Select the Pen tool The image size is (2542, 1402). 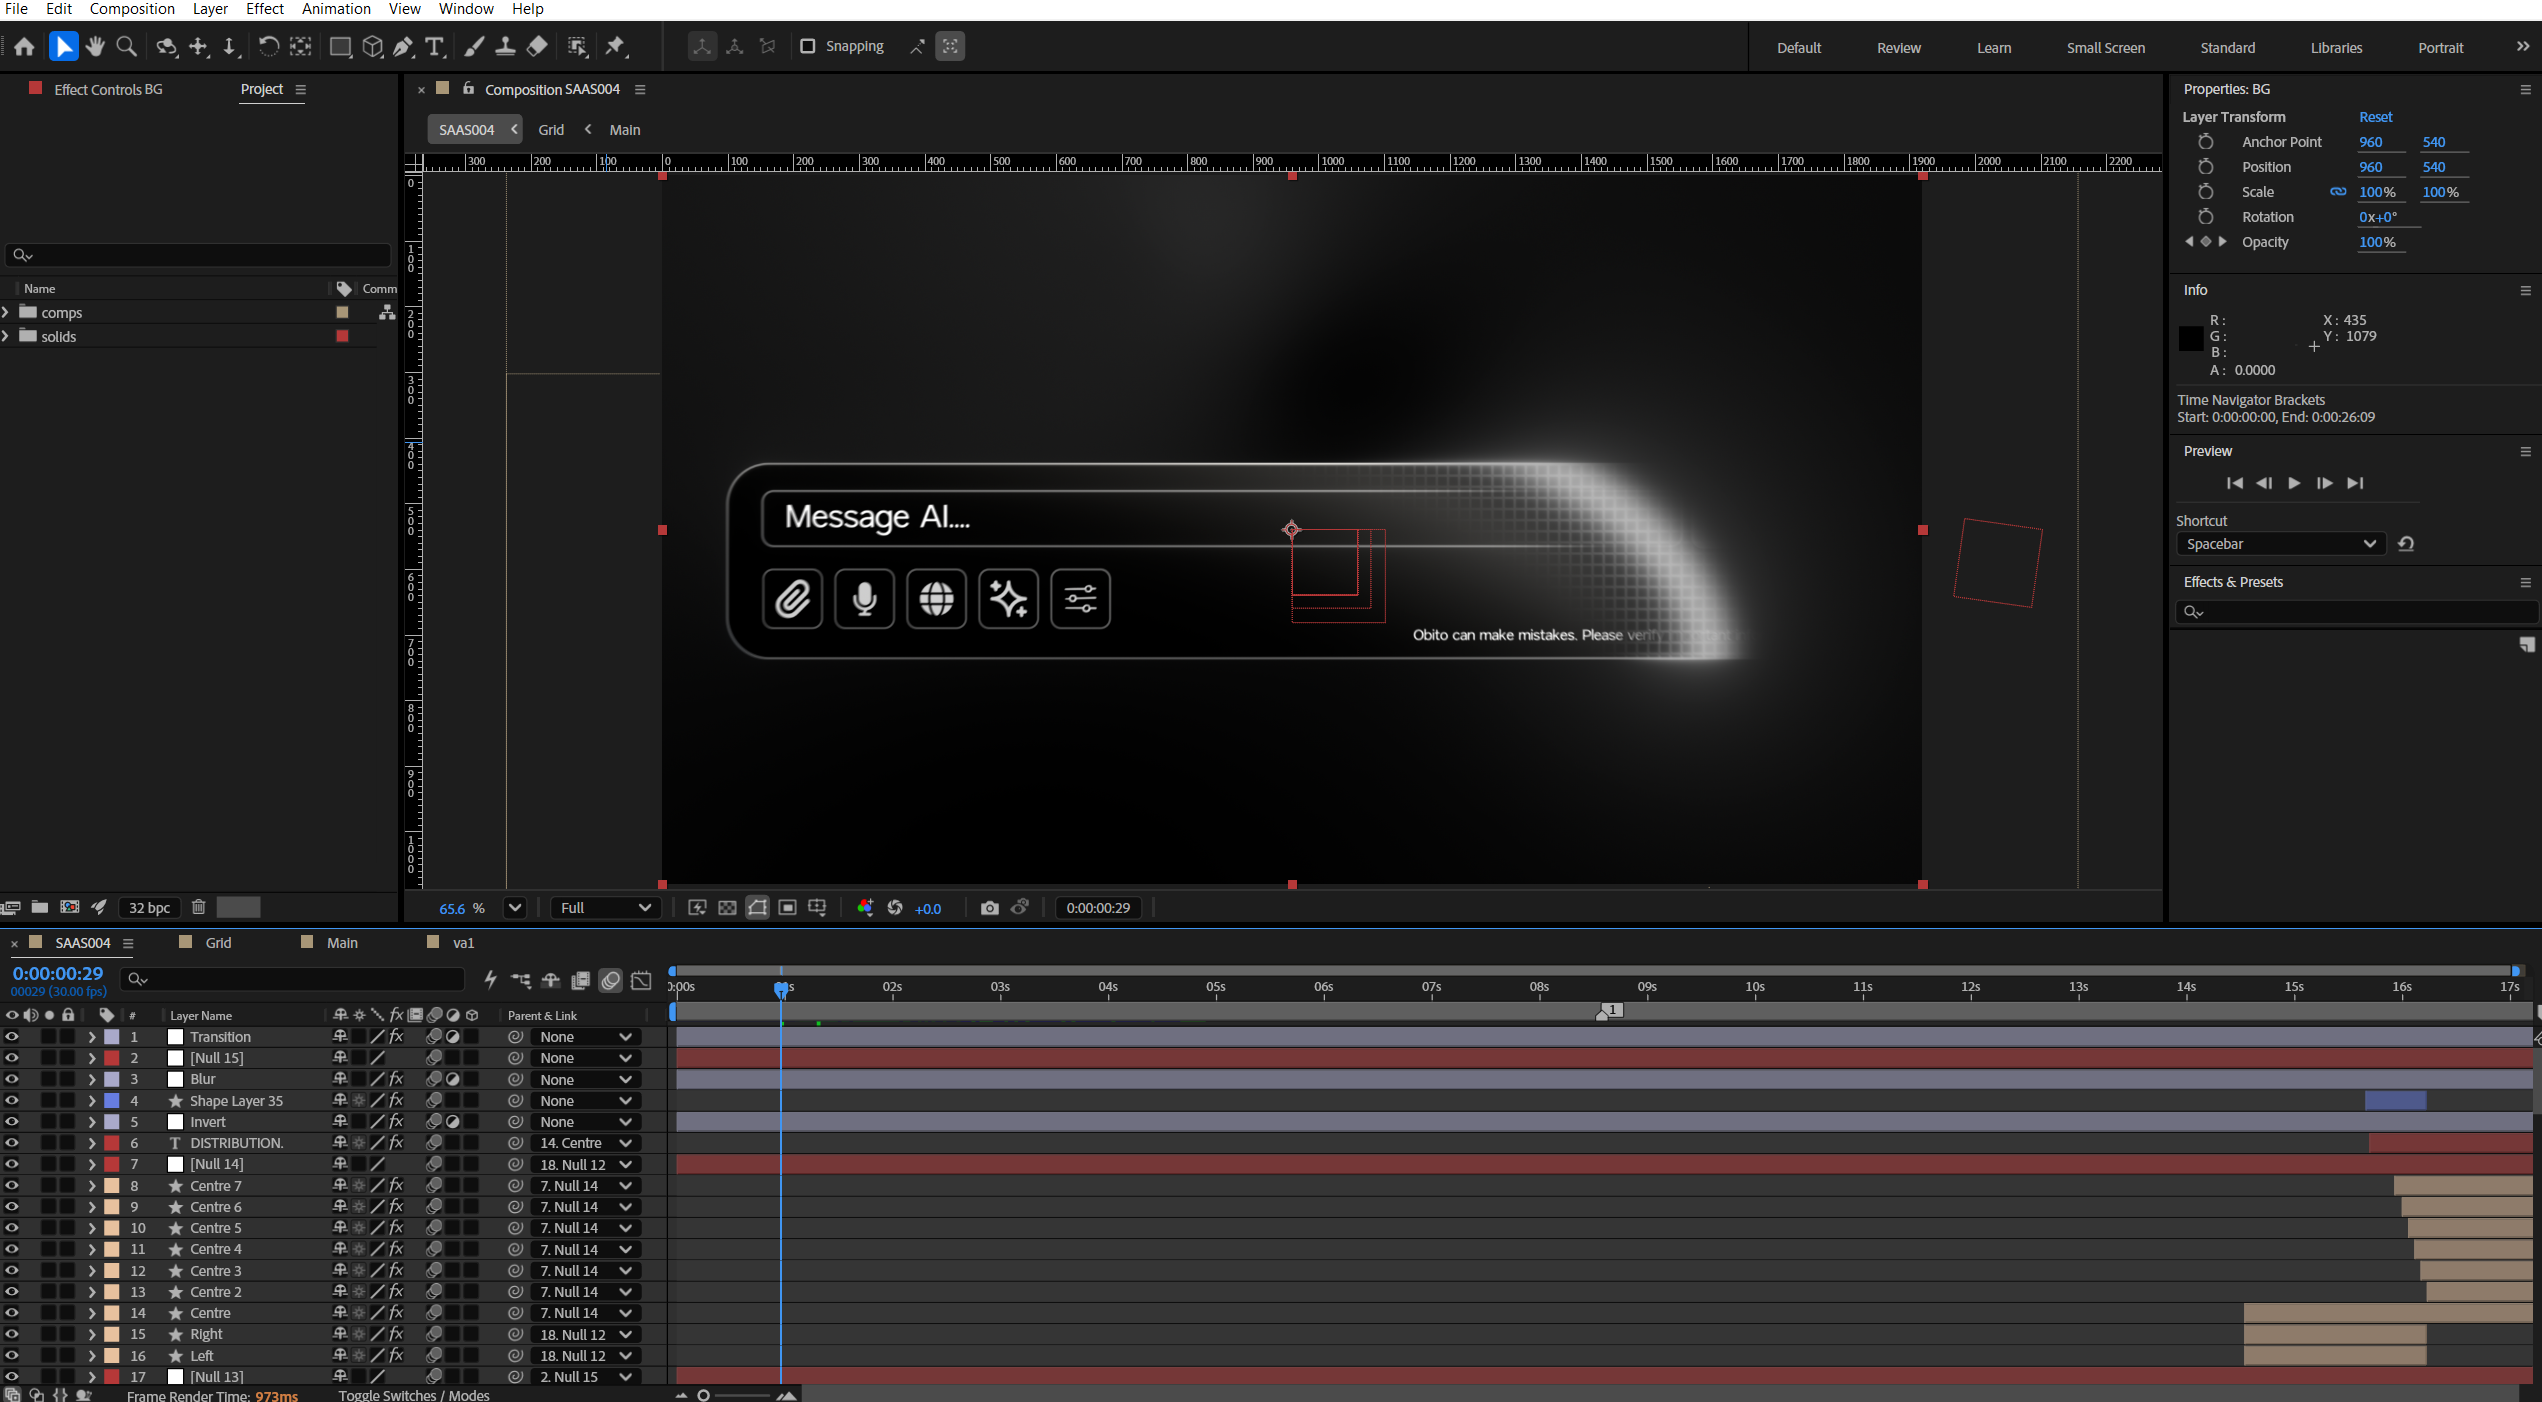(x=403, y=46)
